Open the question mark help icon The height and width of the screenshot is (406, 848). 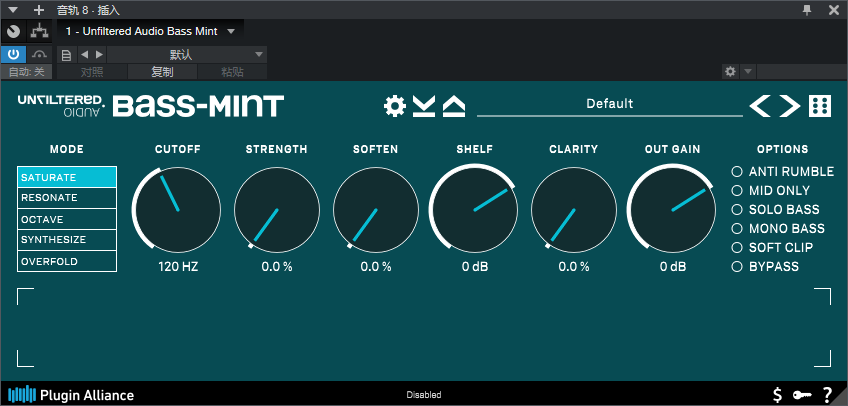(x=827, y=395)
